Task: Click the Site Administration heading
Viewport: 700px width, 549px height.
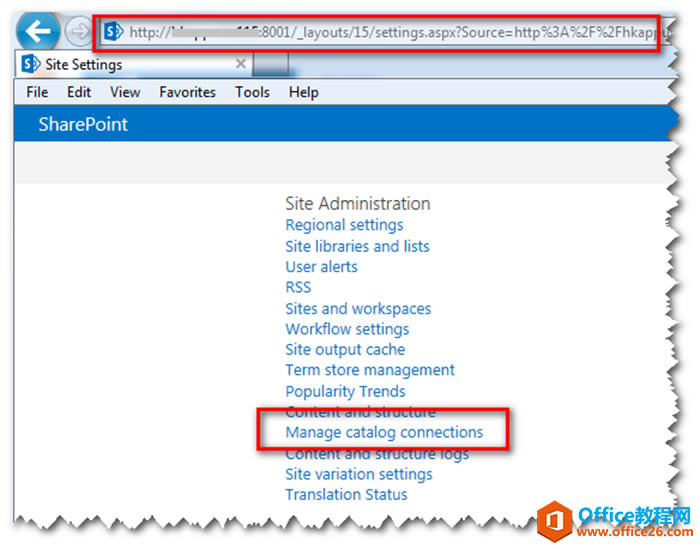Action: [x=358, y=204]
